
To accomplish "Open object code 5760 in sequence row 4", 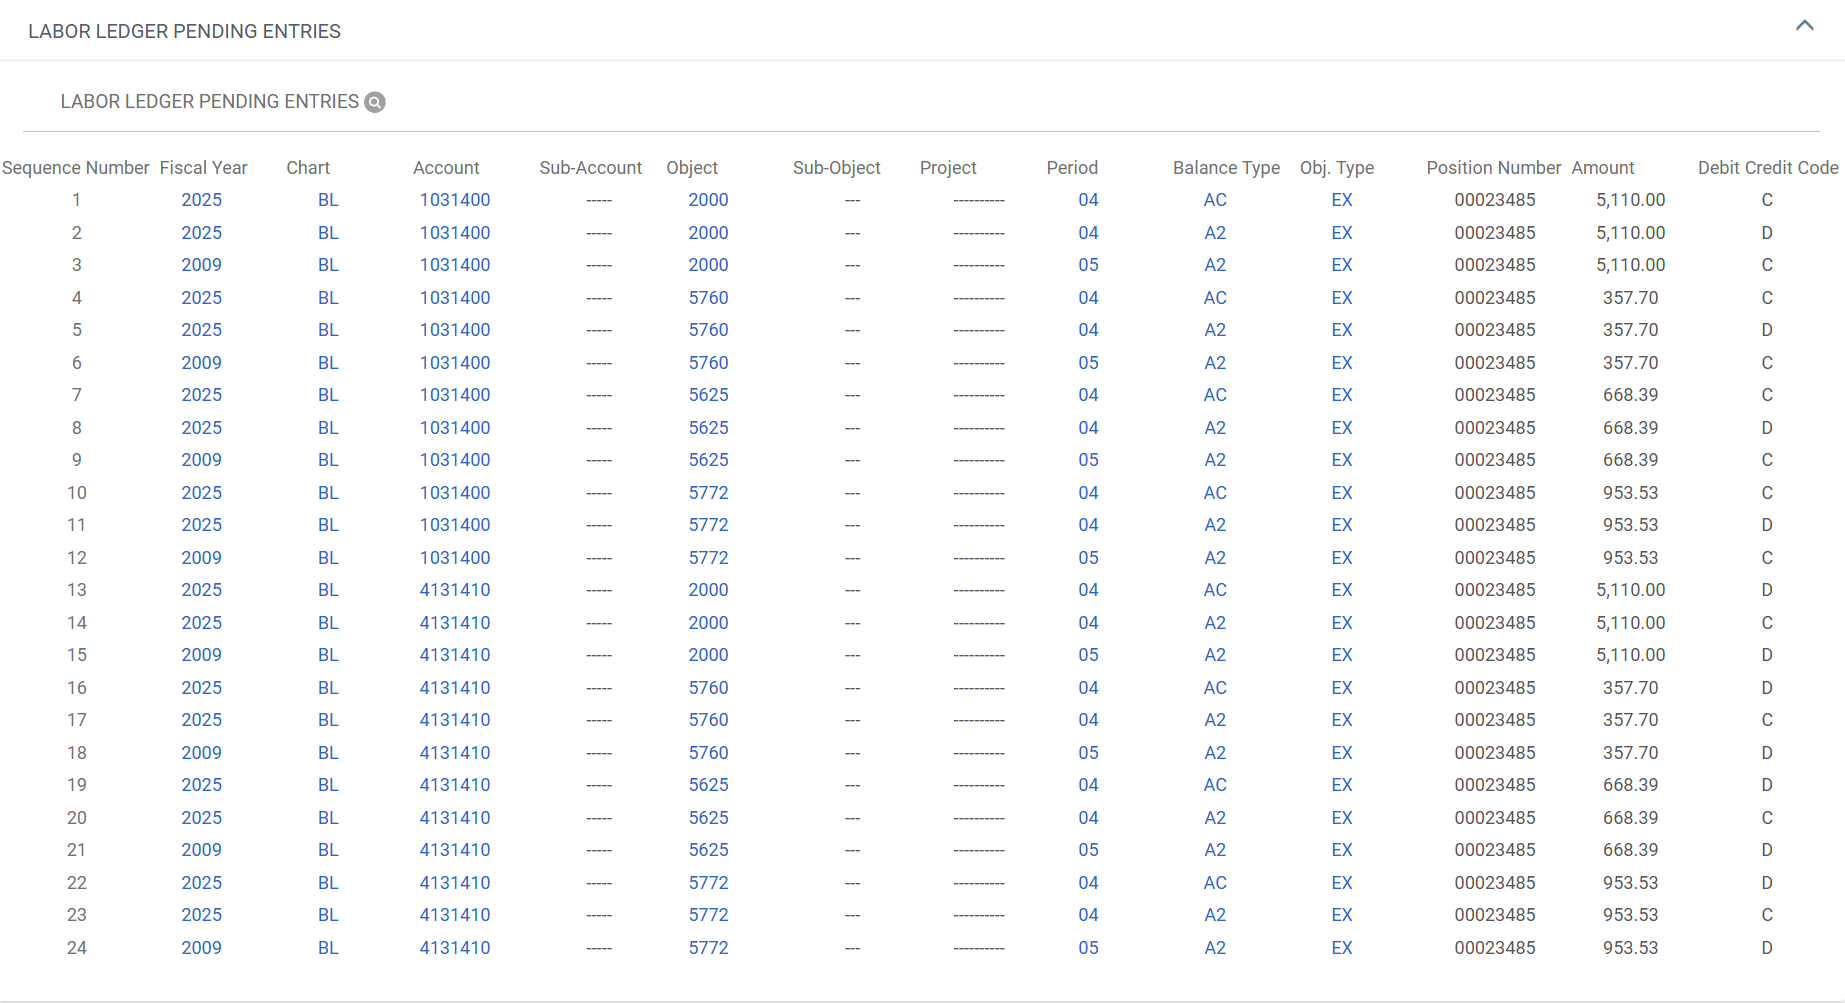I will [708, 298].
